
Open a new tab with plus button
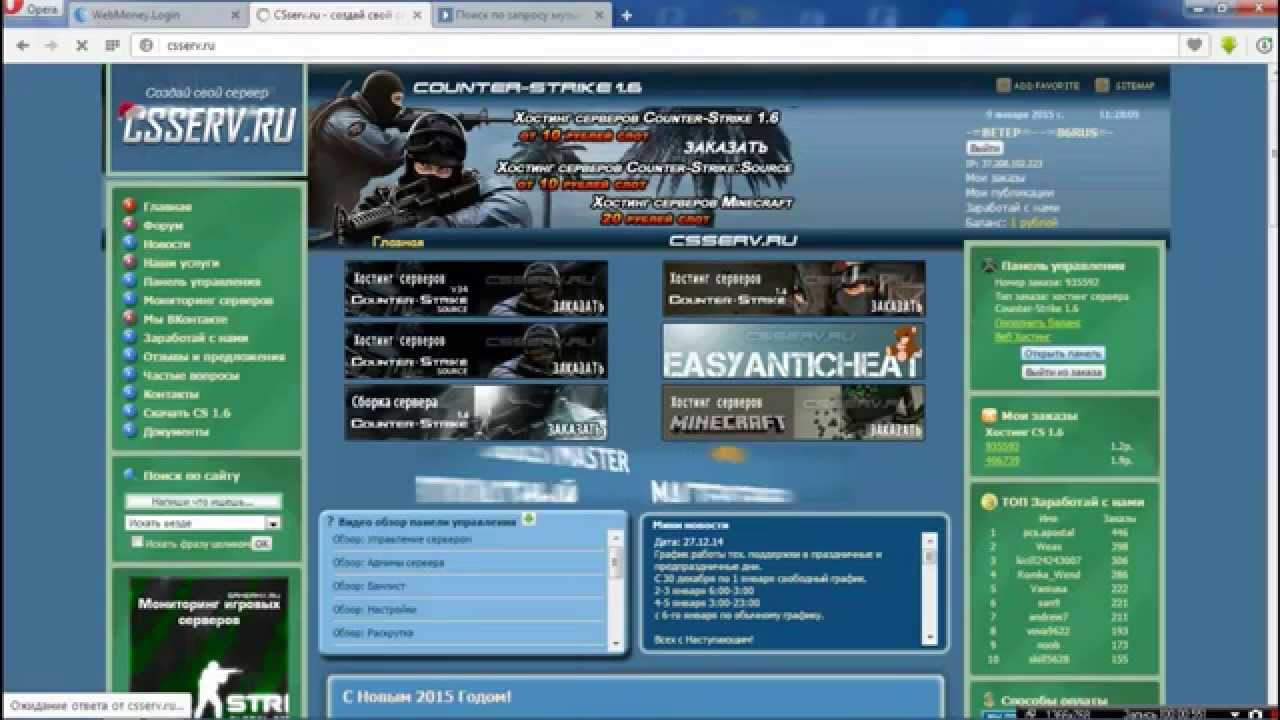pos(627,15)
